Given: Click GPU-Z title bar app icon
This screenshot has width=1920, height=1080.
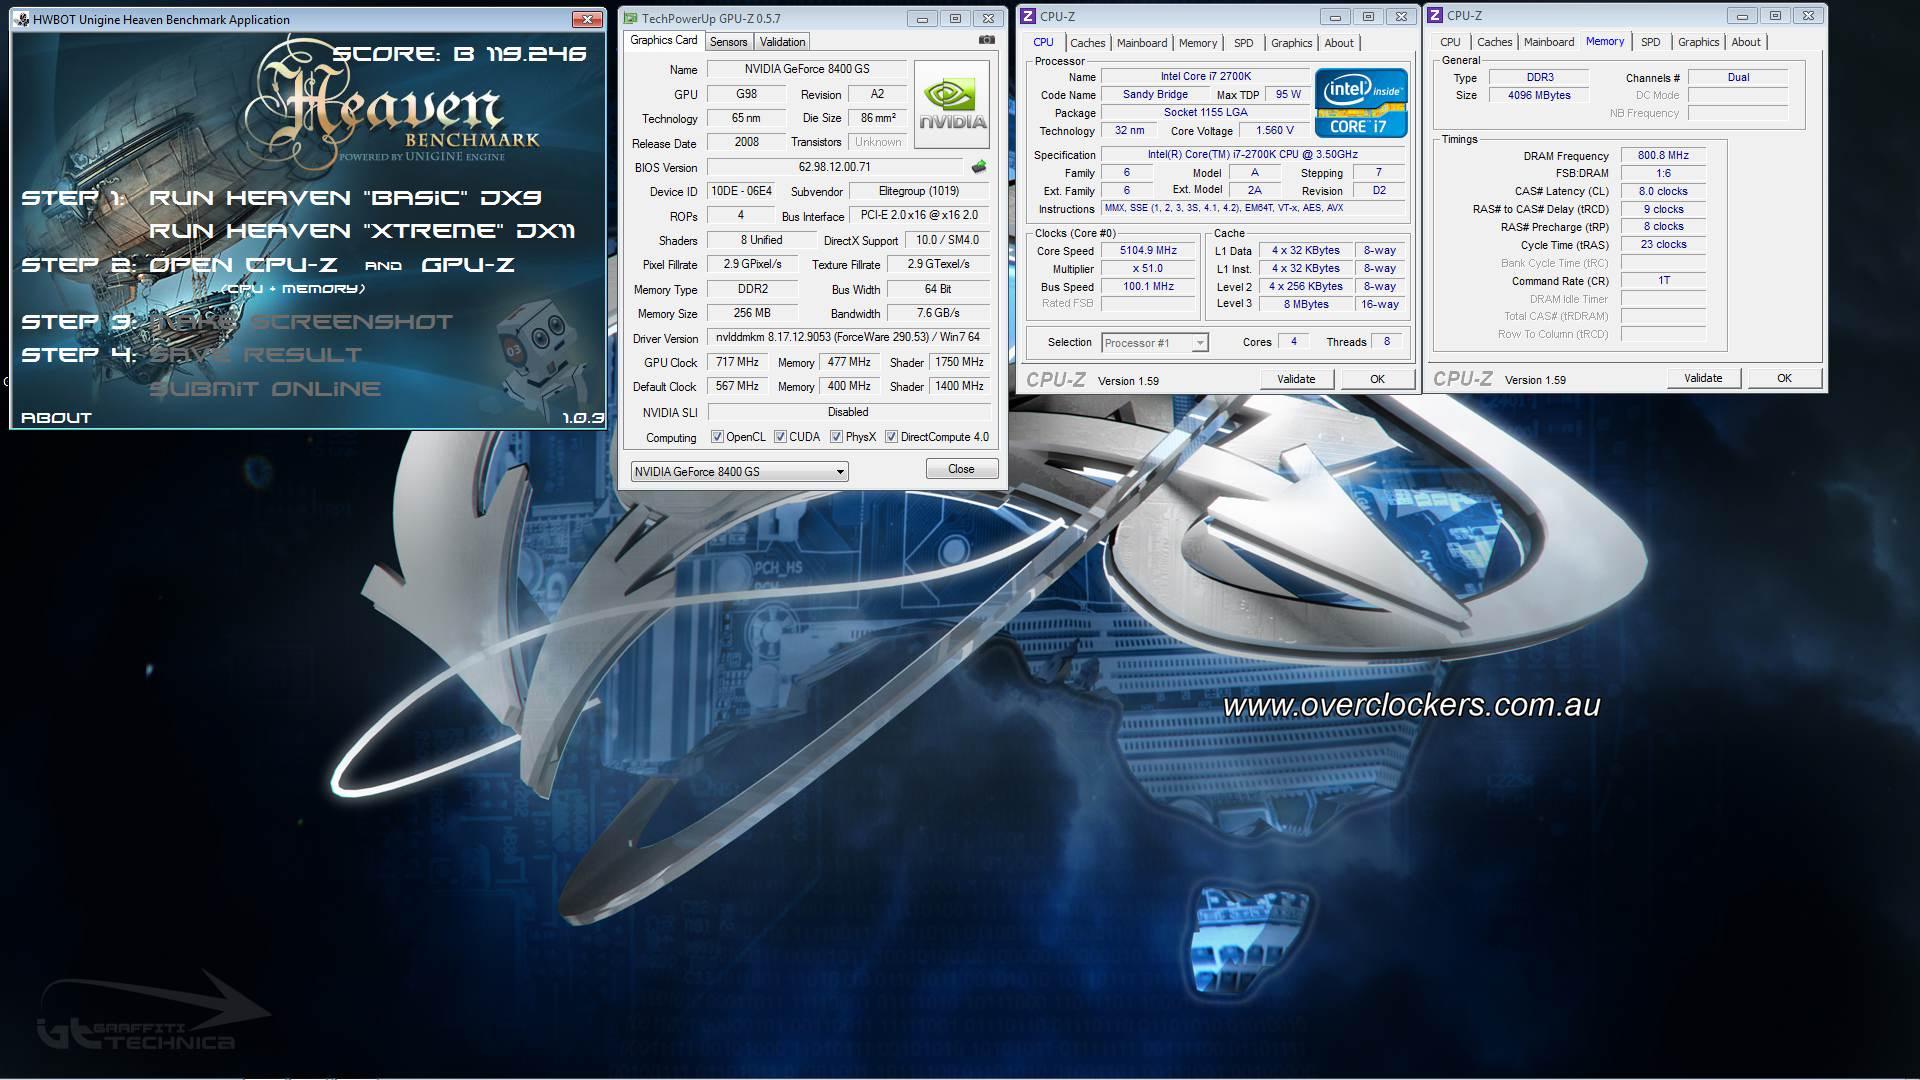Looking at the screenshot, I should pyautogui.click(x=630, y=18).
